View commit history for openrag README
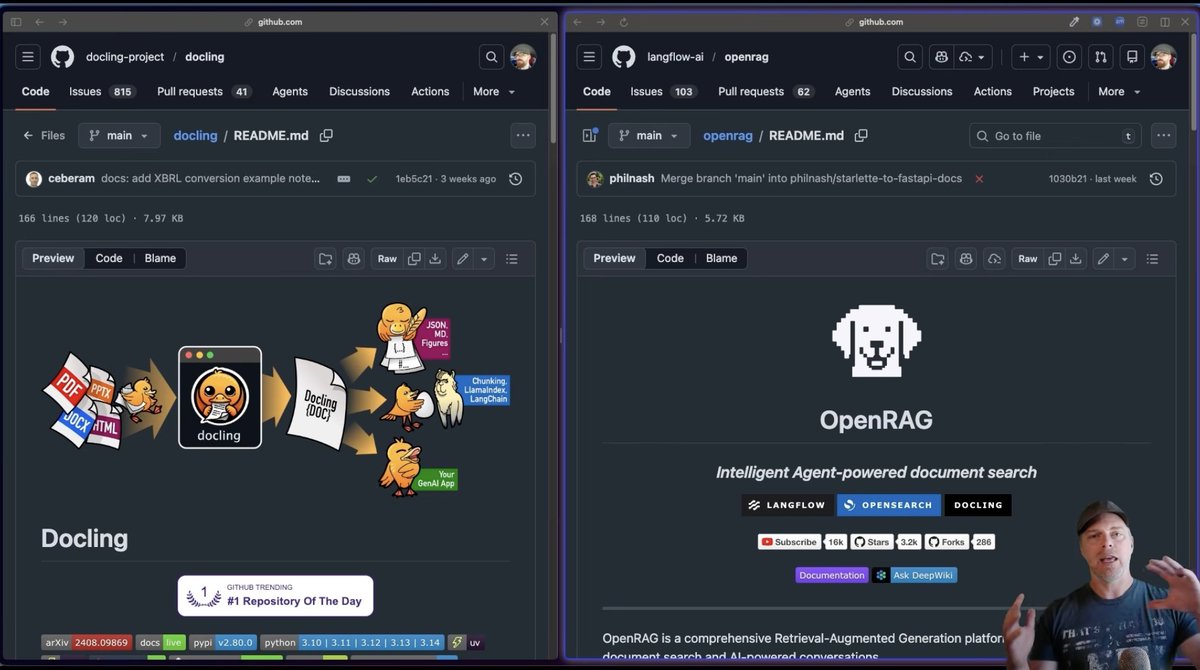The width and height of the screenshot is (1200, 670). click(1156, 179)
